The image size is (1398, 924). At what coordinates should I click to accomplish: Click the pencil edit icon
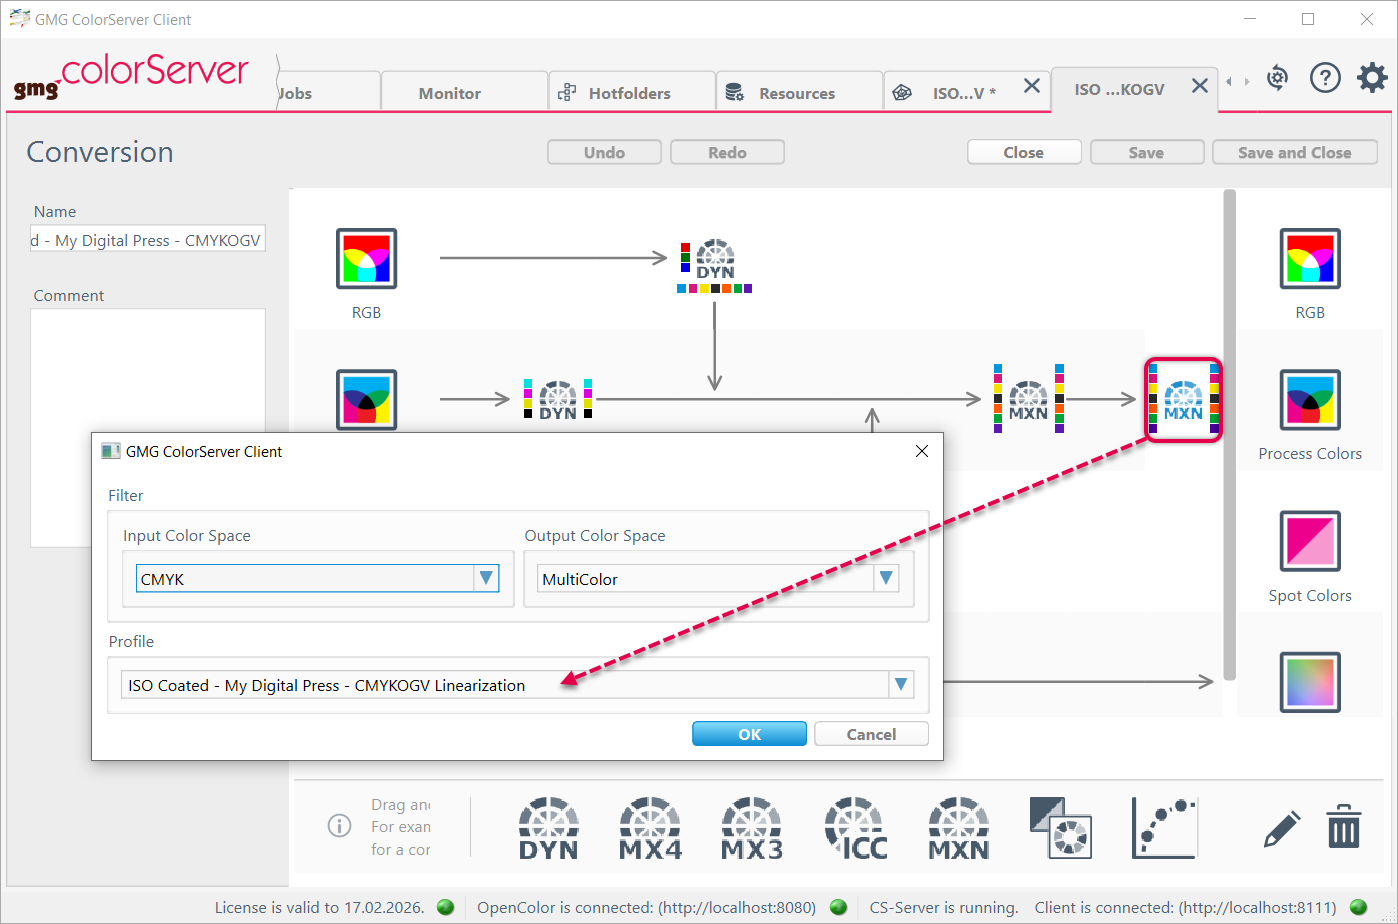[x=1282, y=829]
